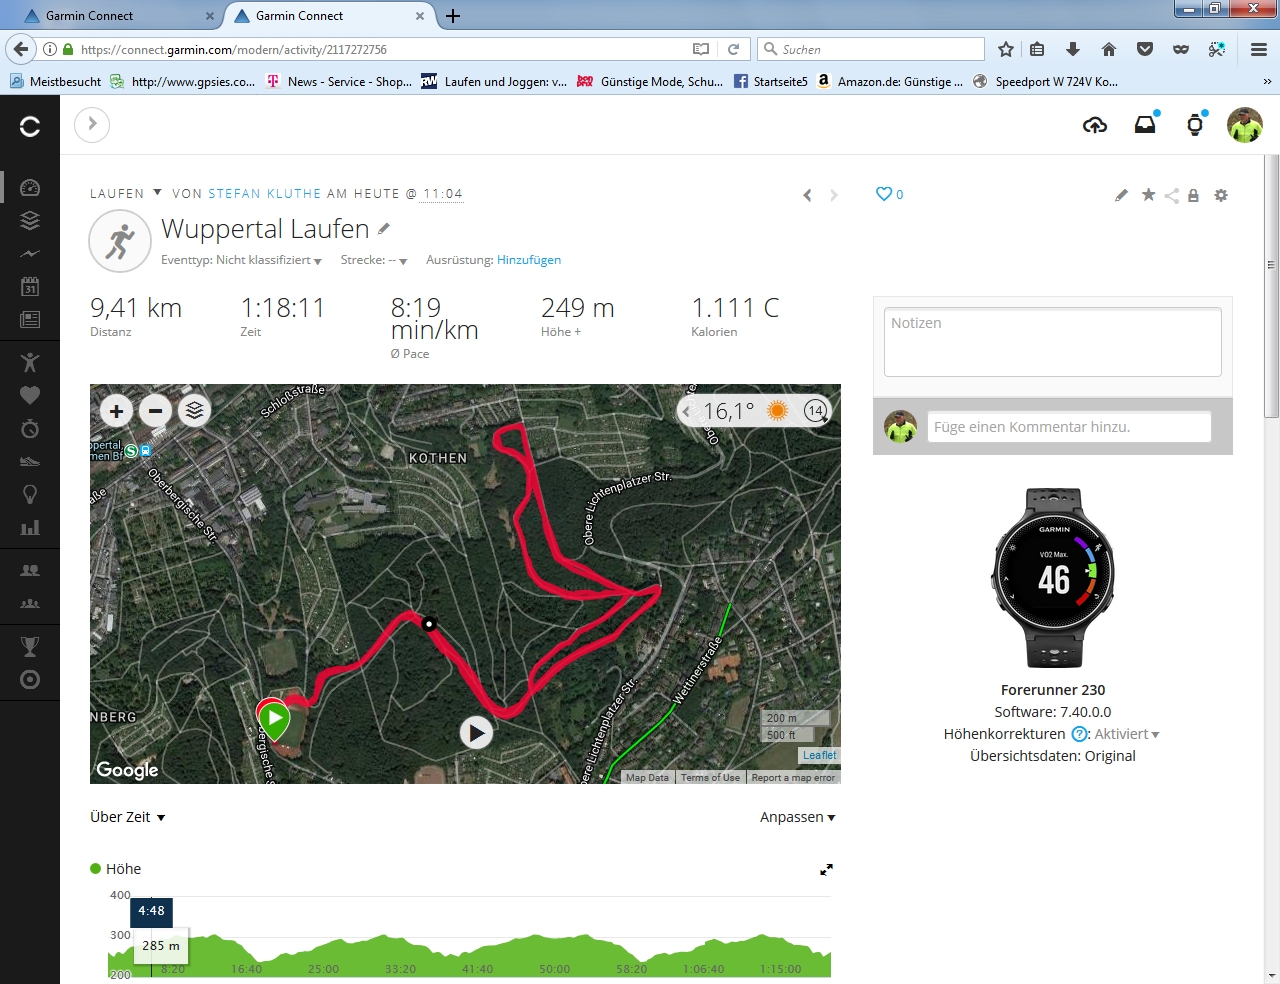Open the activity settings gear icon
The height and width of the screenshot is (984, 1280).
click(1221, 195)
